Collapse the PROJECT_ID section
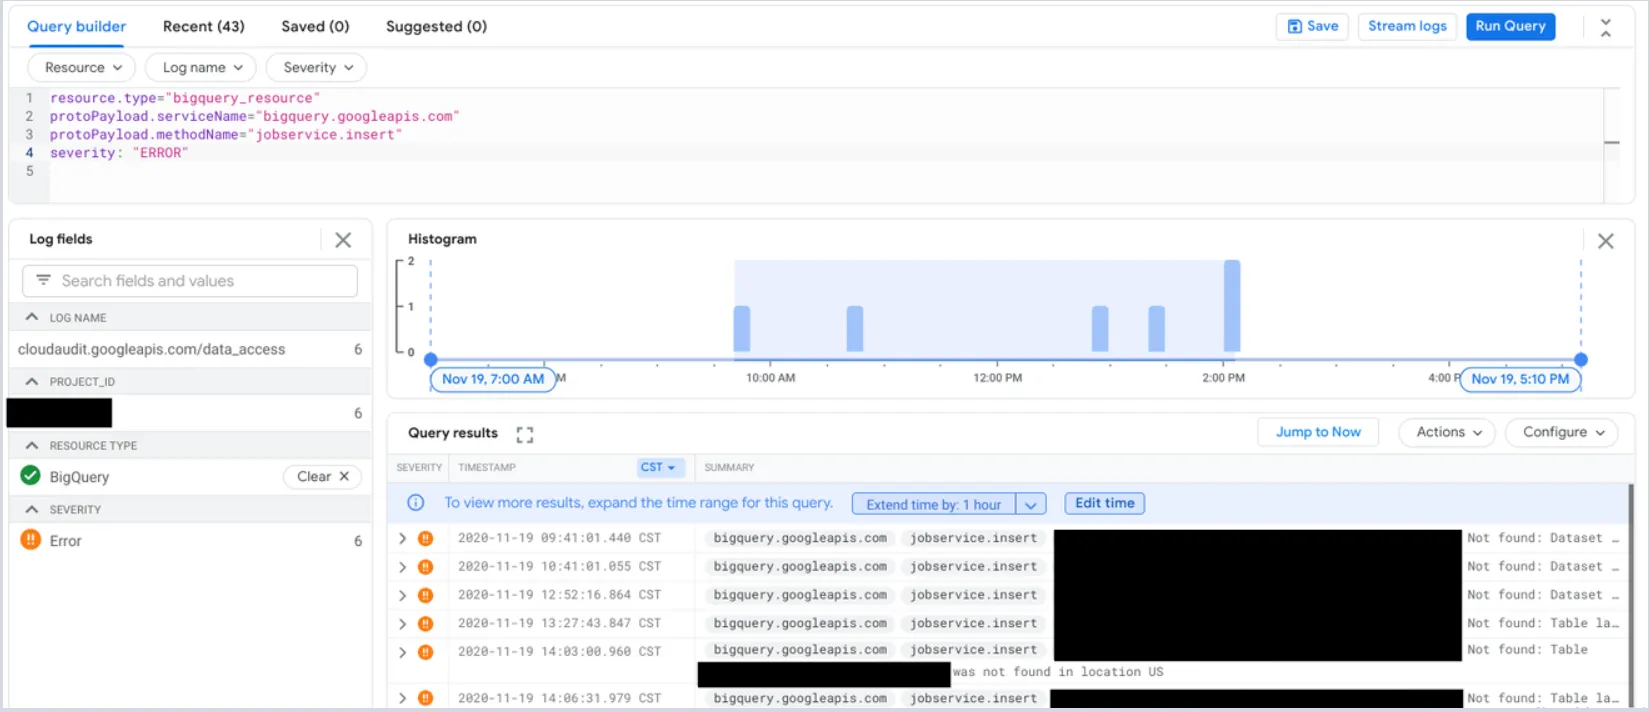Screen dimensions: 1649x712 32,381
